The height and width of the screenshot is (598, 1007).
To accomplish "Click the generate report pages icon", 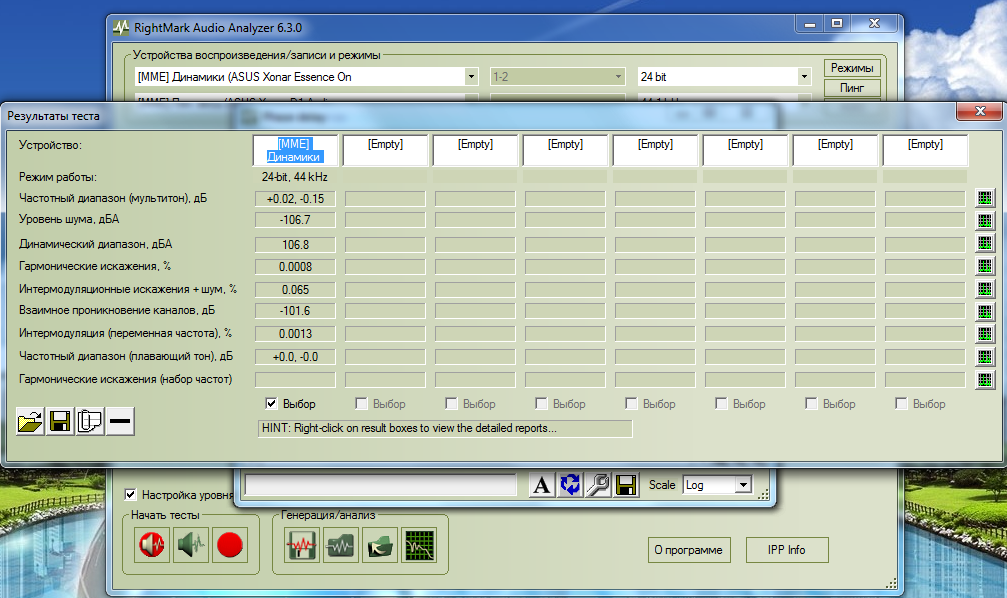I will tap(90, 421).
